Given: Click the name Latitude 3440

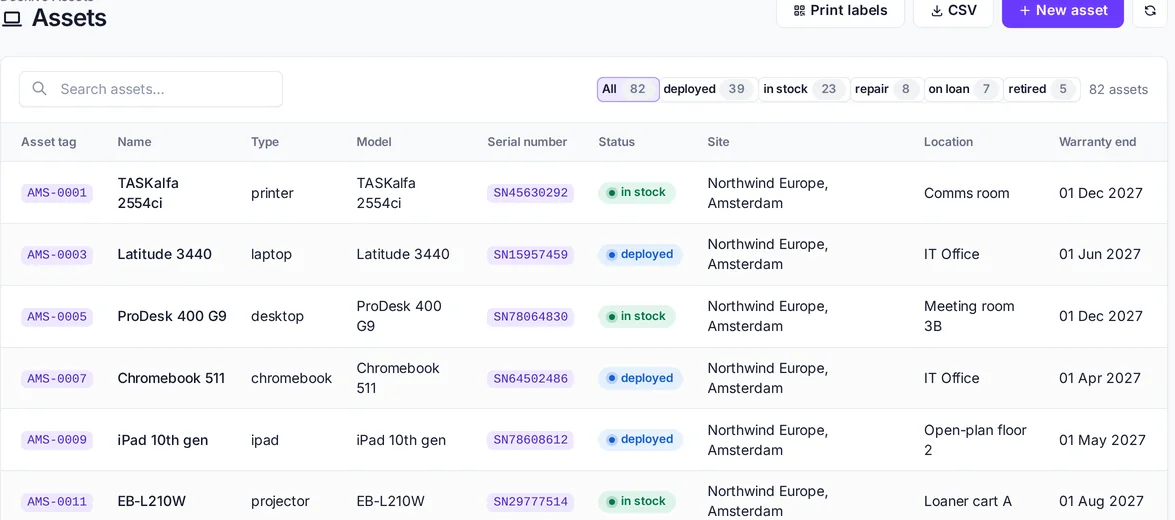Looking at the screenshot, I should tap(165, 254).
